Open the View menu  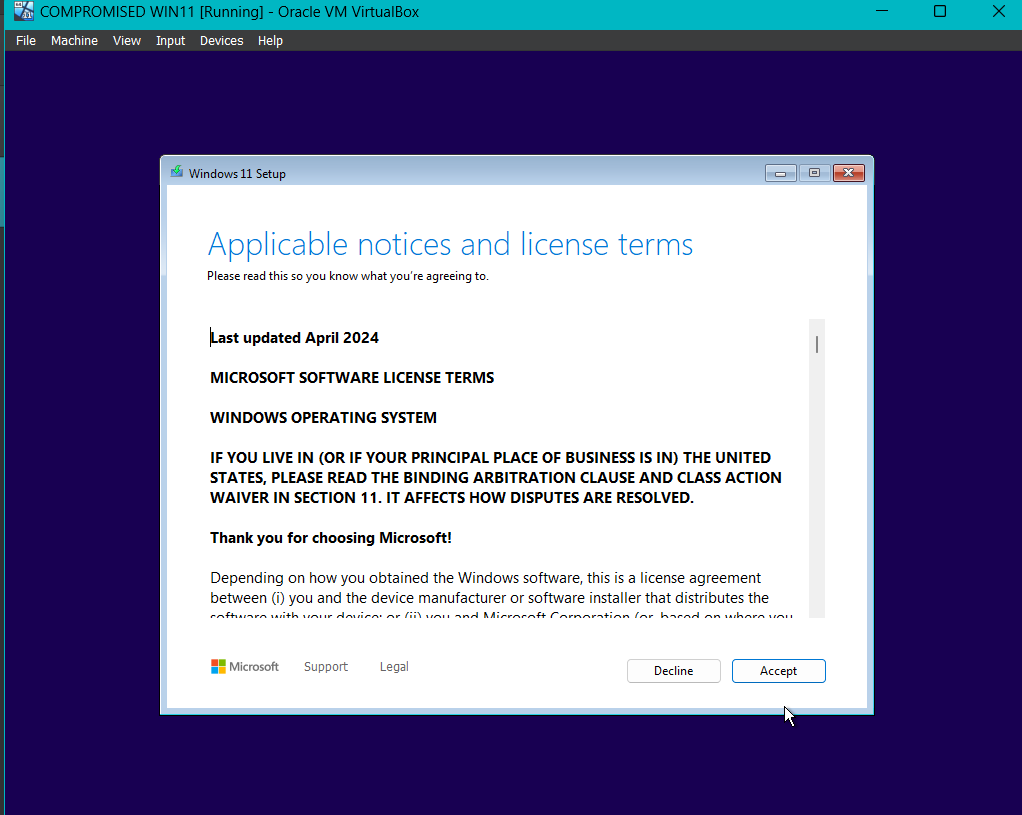click(x=126, y=40)
